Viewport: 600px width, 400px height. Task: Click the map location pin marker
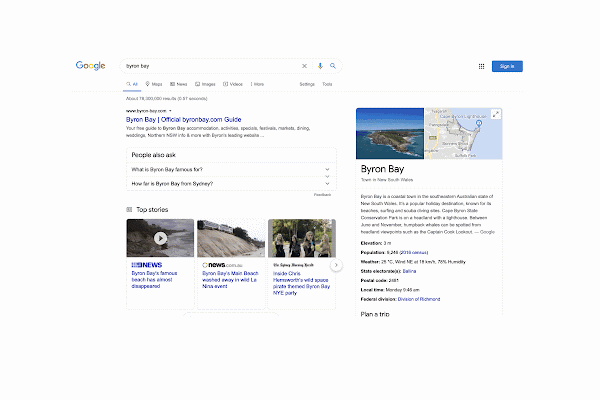point(479,123)
